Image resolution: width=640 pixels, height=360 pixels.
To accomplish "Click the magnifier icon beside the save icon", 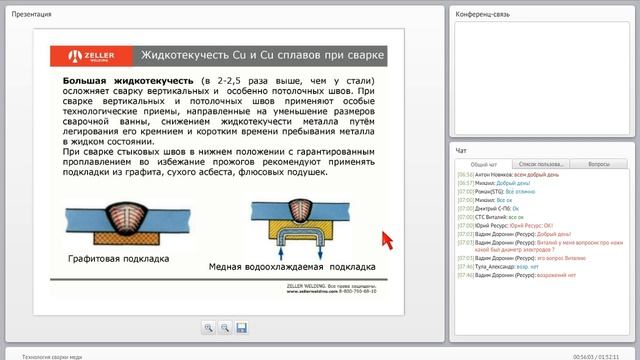I will coord(225,328).
